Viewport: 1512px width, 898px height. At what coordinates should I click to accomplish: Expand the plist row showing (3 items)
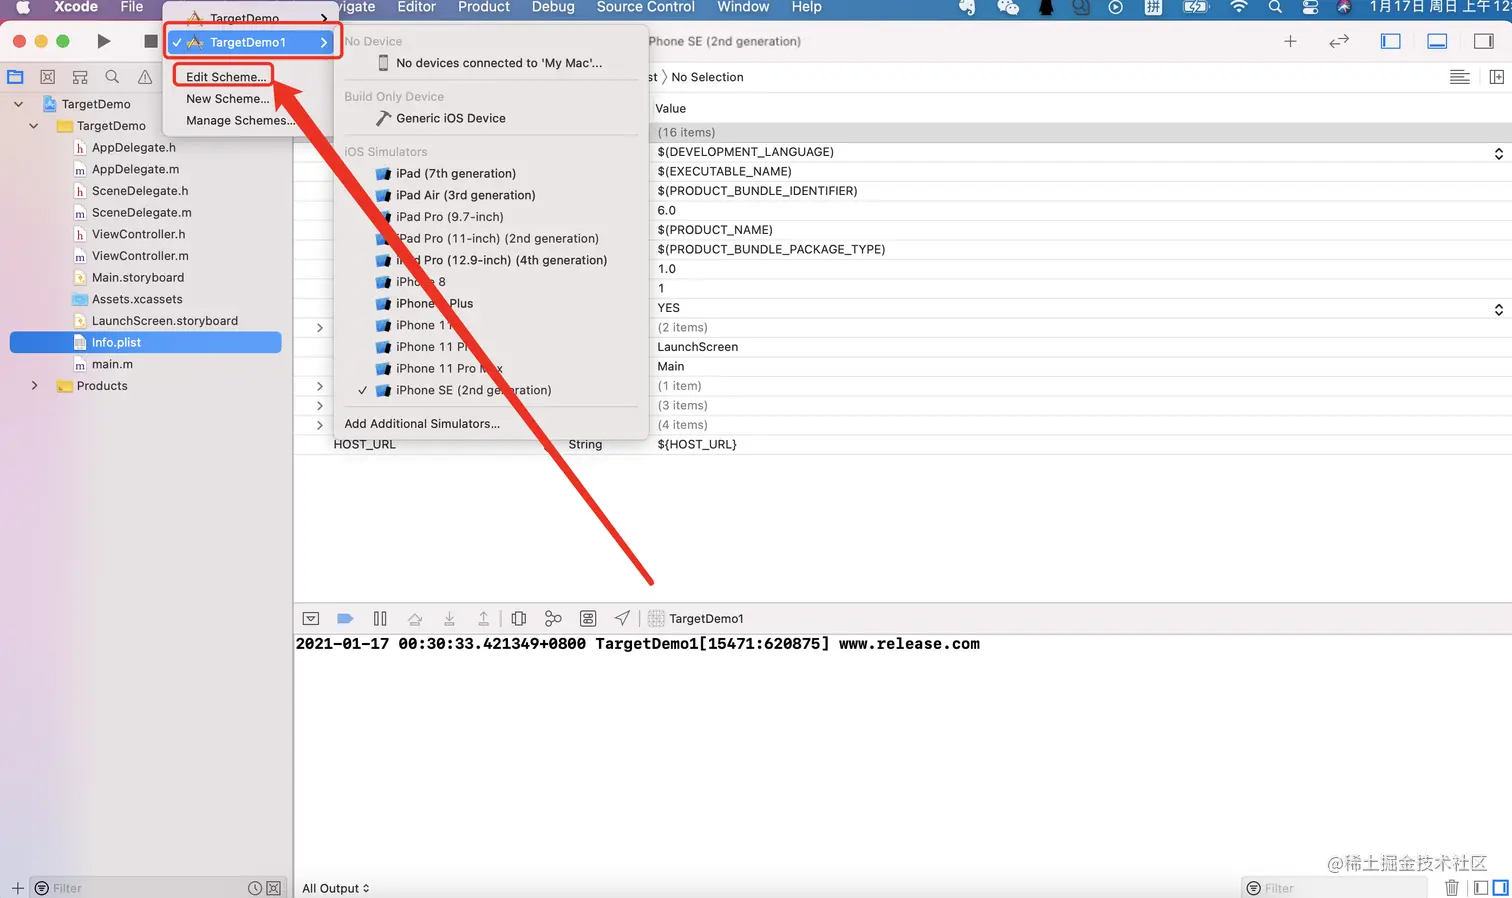[320, 406]
